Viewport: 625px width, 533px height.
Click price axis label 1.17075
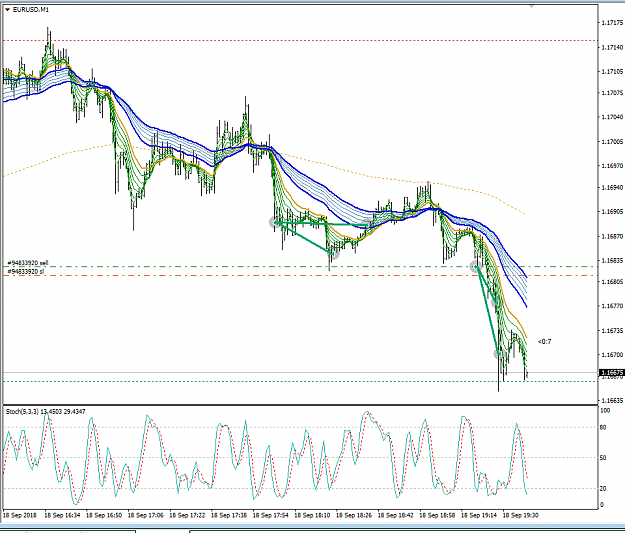coord(612,93)
